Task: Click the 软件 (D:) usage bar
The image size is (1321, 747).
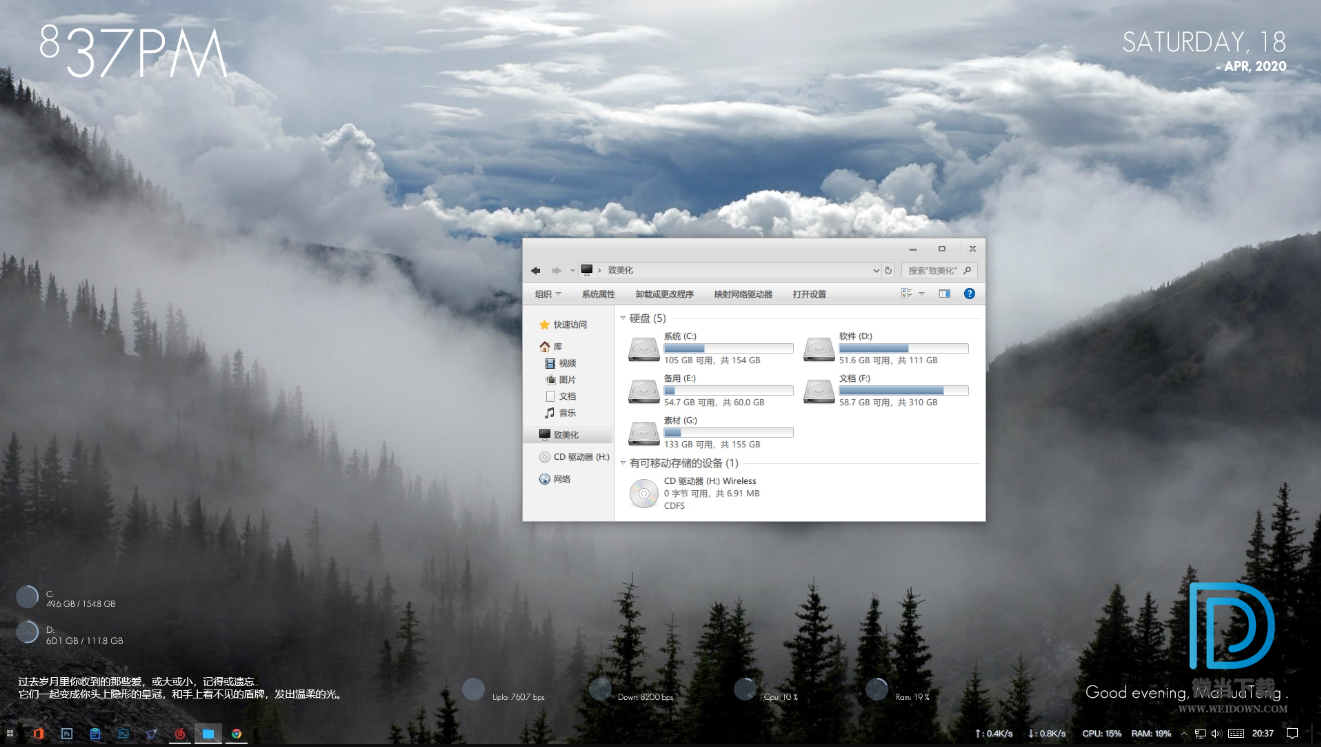Action: (904, 348)
